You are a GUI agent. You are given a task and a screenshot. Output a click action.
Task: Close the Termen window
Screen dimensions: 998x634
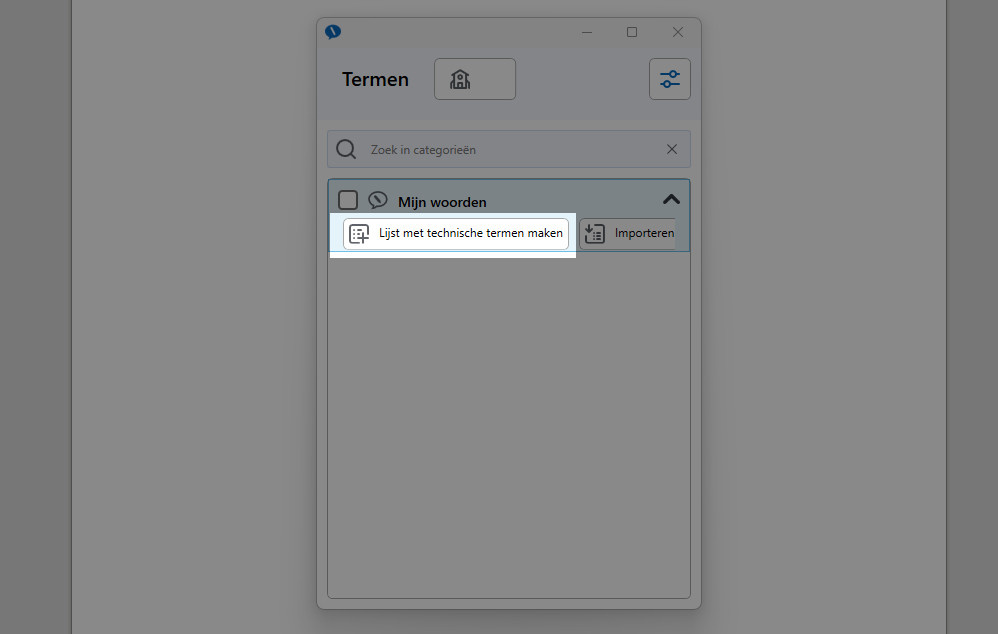pos(678,32)
